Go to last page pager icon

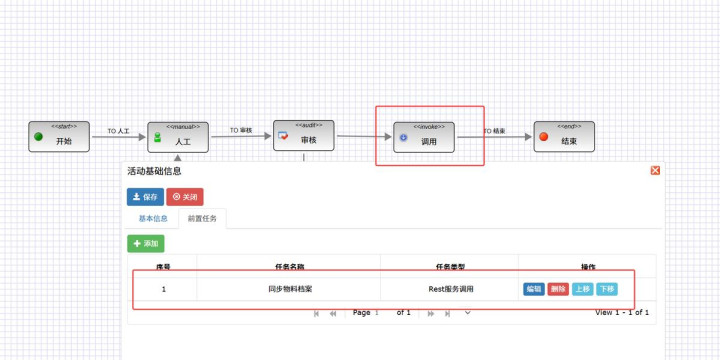tap(447, 313)
